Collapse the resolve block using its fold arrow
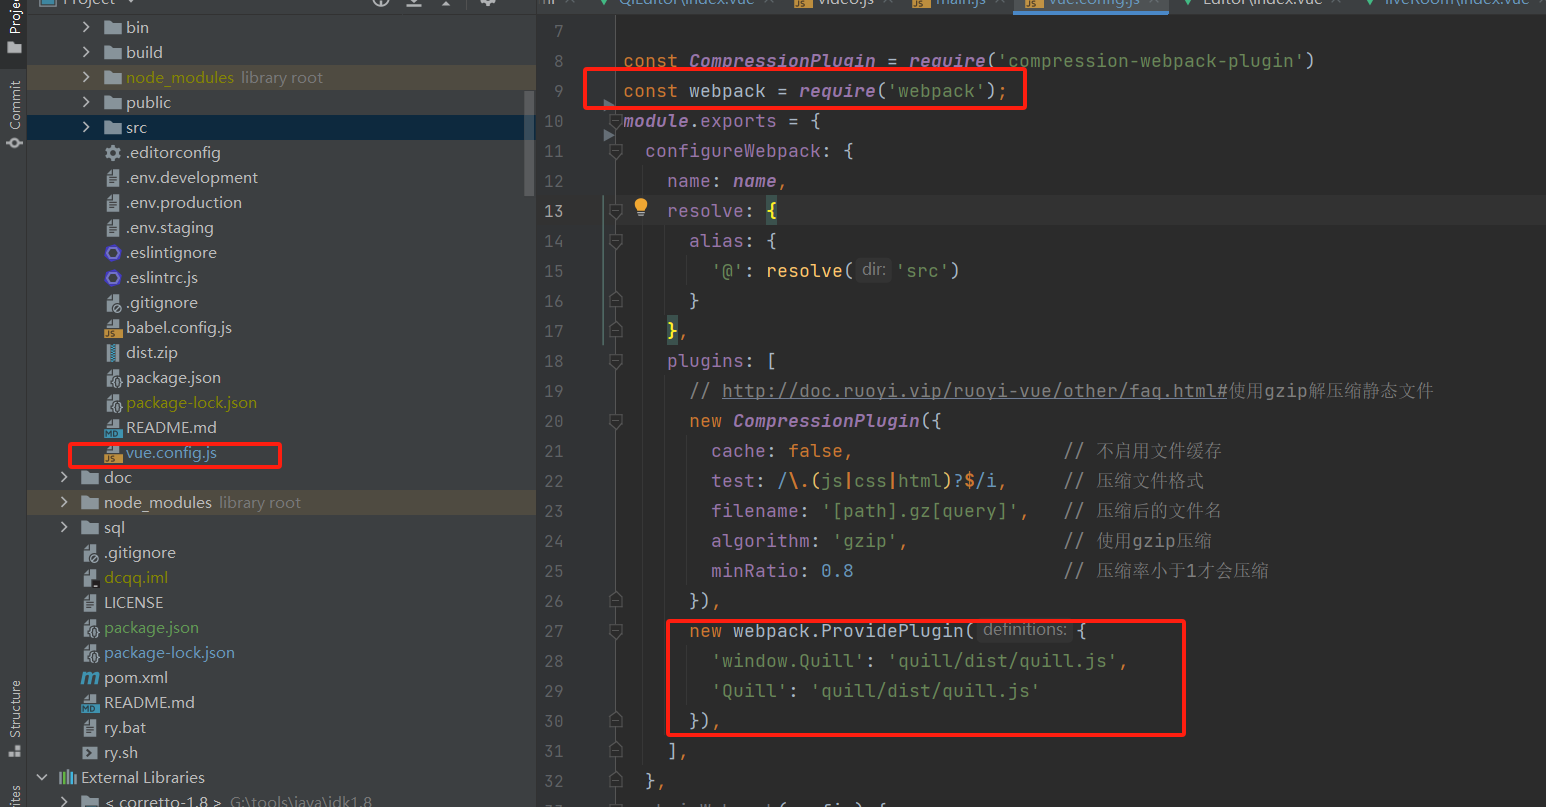The height and width of the screenshot is (807, 1546). tap(616, 211)
